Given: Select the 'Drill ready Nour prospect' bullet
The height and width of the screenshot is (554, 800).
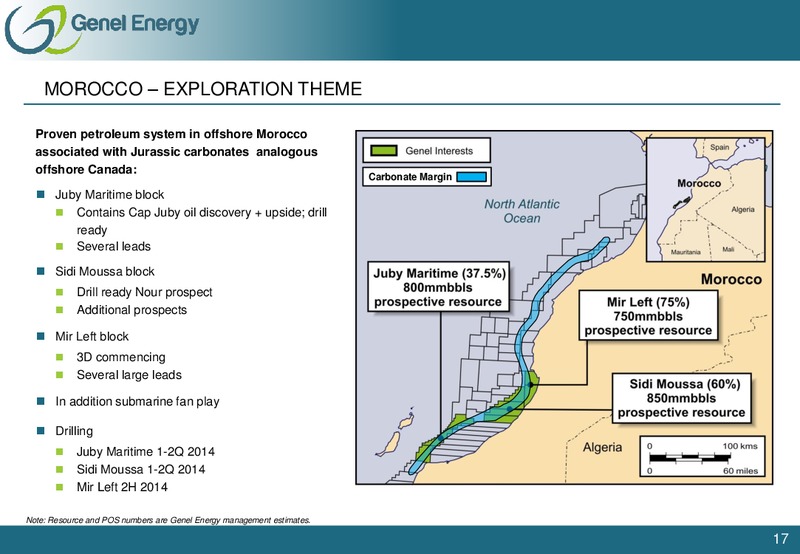Looking at the screenshot, I should tap(144, 292).
